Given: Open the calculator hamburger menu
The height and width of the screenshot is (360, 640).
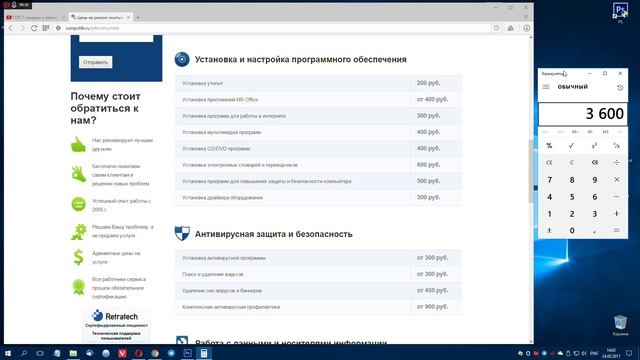Looking at the screenshot, I should pyautogui.click(x=546, y=87).
